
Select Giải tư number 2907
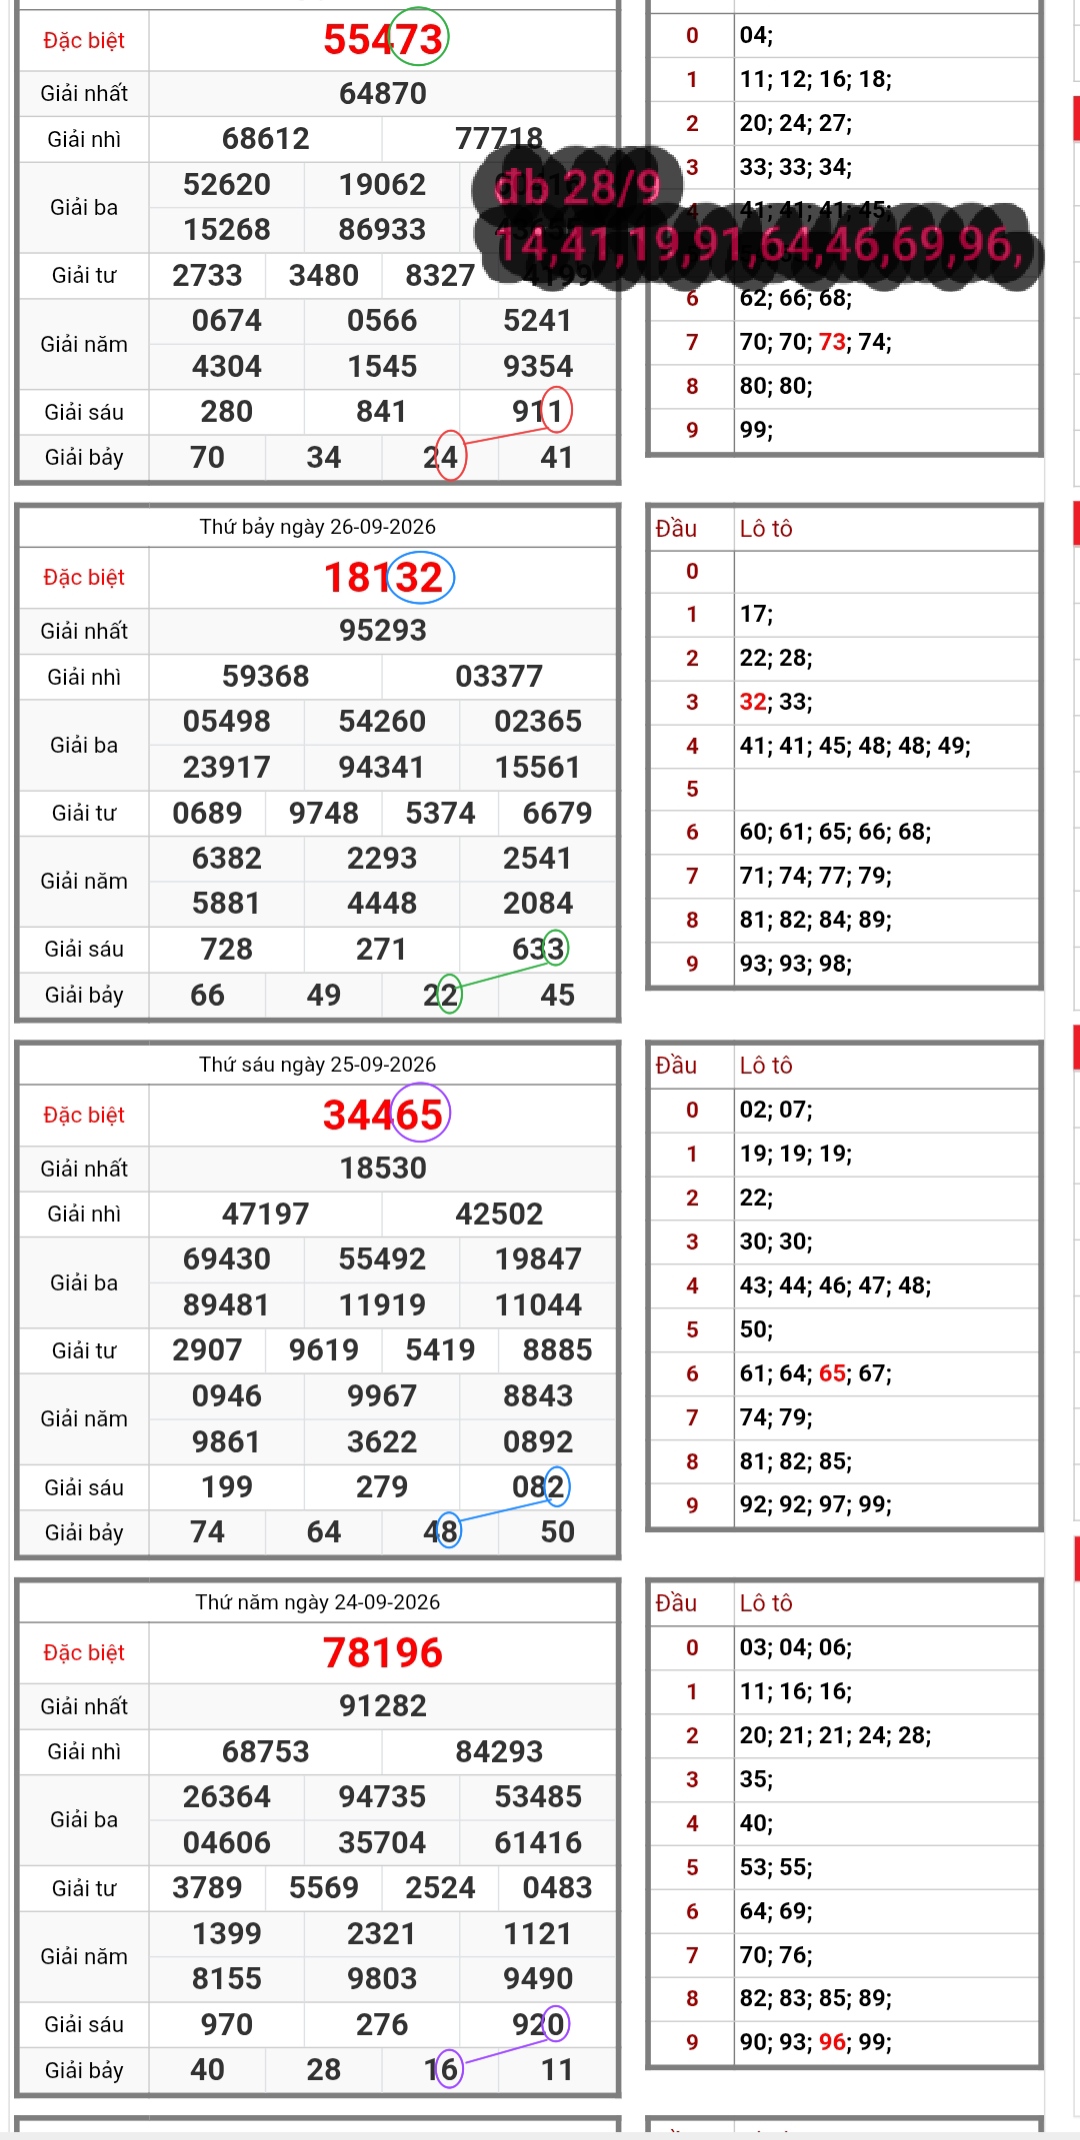[207, 1350]
